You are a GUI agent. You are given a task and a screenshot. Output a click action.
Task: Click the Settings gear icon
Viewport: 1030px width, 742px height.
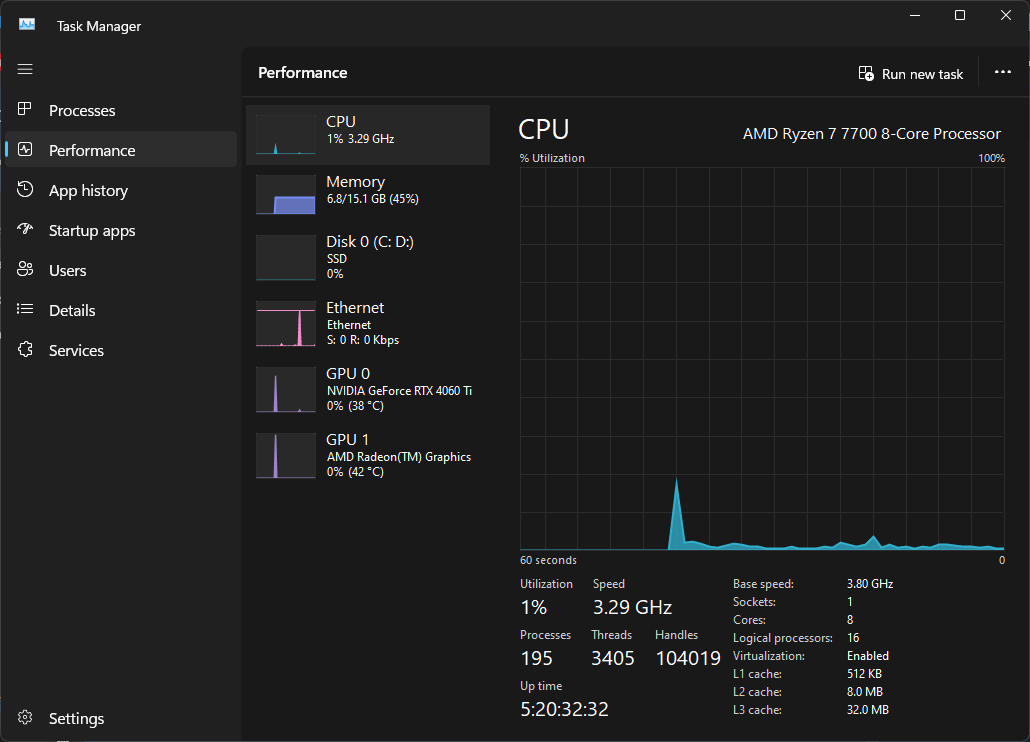point(25,717)
